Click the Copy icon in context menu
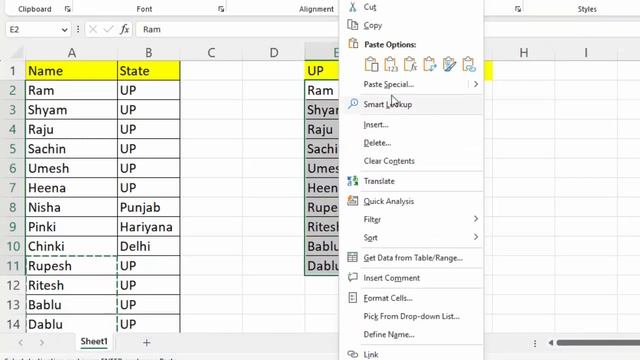The image size is (640, 360). pos(353,25)
